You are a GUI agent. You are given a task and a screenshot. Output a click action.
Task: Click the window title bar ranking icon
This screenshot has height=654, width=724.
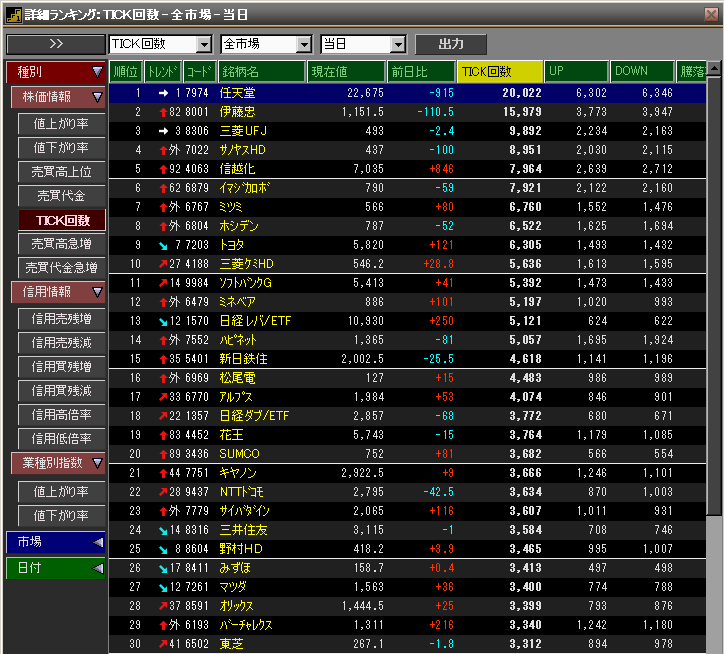pyautogui.click(x=13, y=15)
